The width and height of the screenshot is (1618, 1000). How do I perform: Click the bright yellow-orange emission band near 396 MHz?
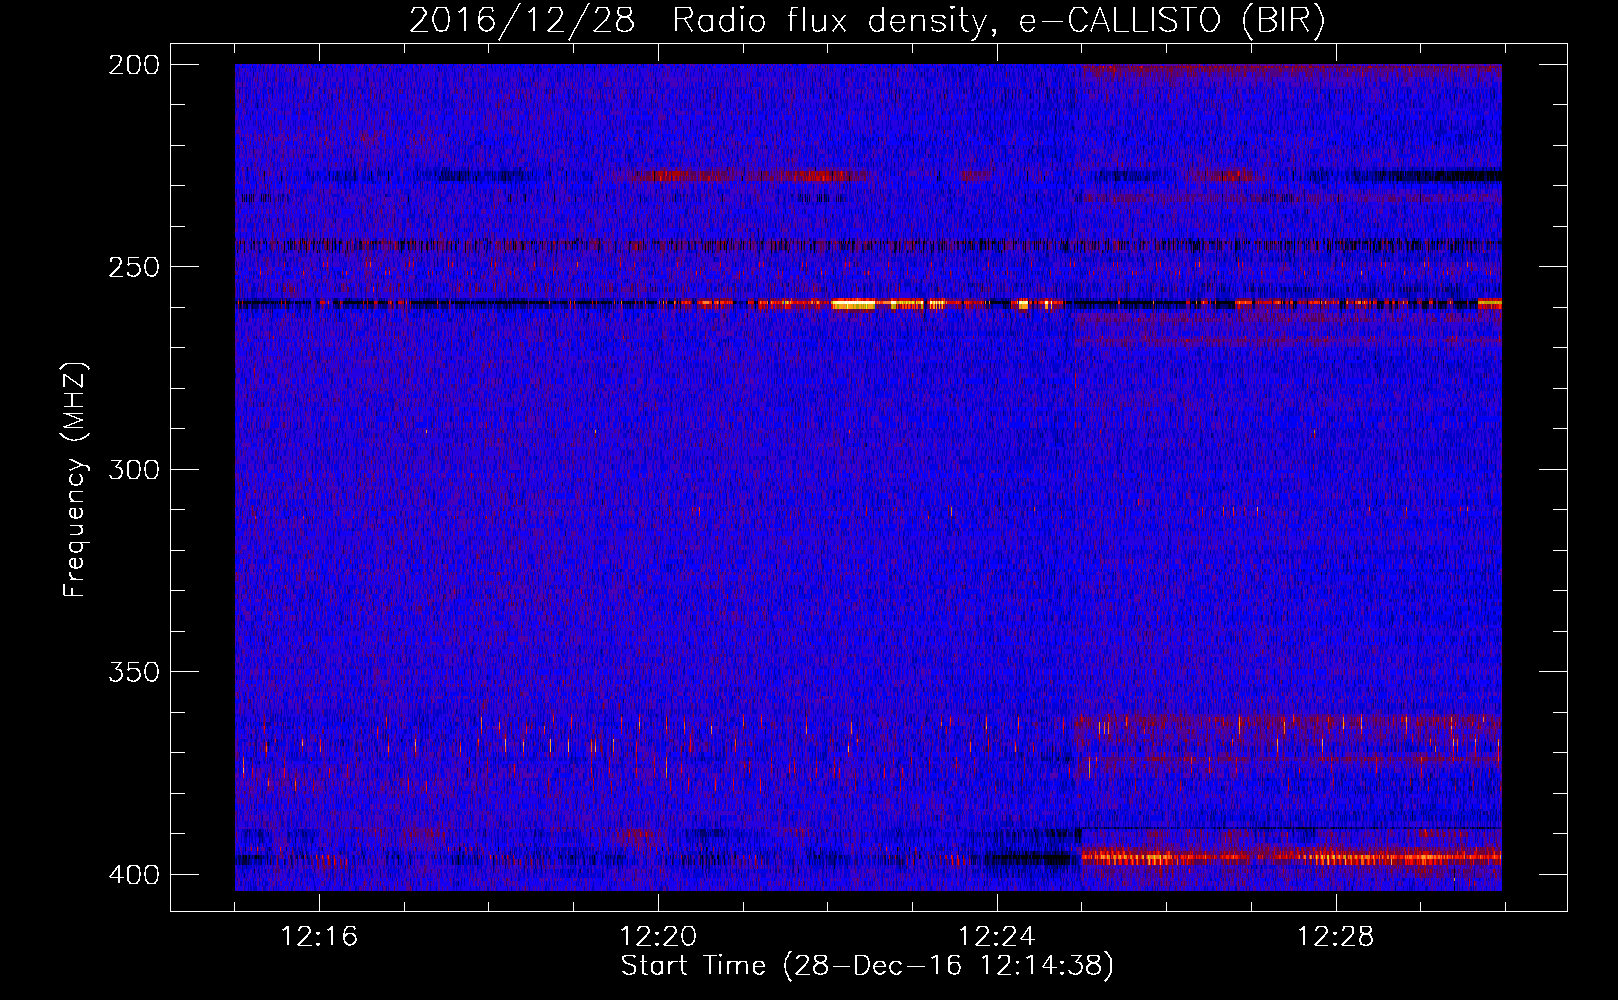click(x=1290, y=857)
